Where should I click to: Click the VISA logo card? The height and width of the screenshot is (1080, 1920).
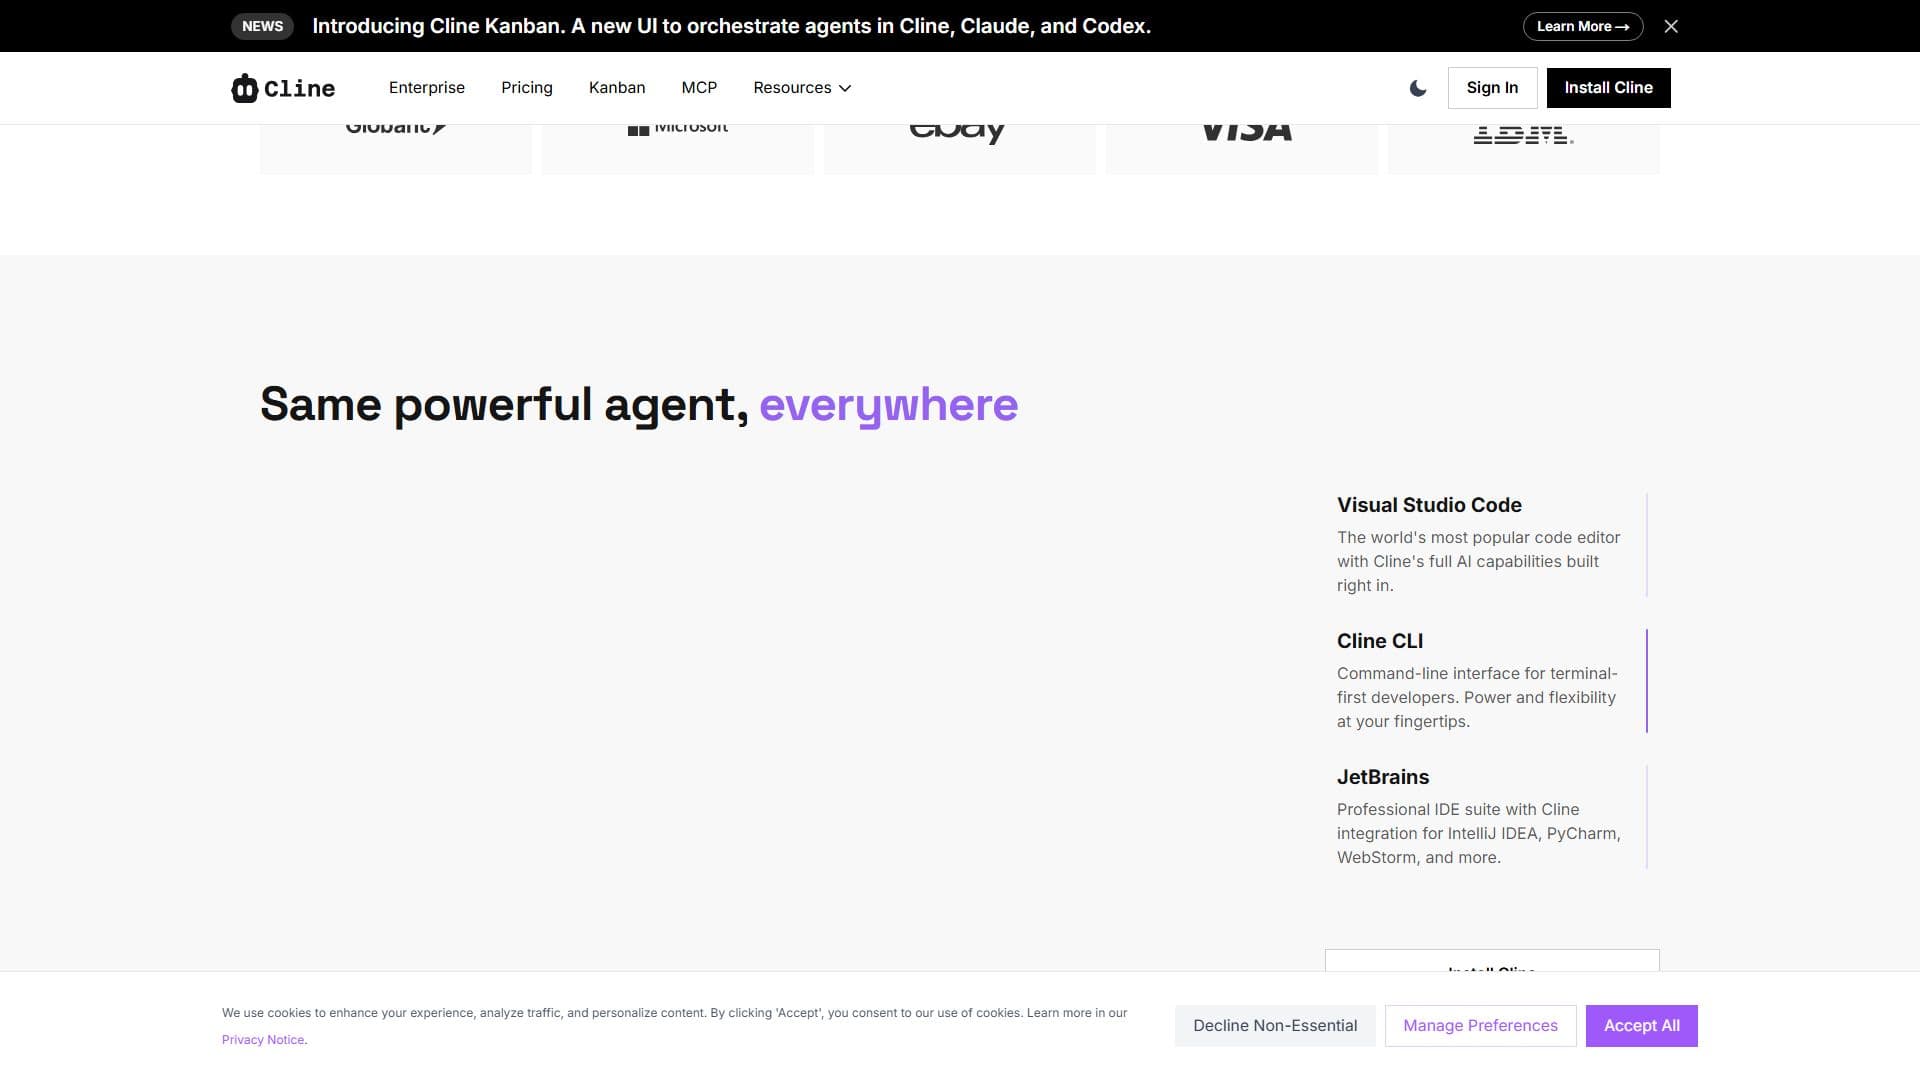tap(1241, 149)
